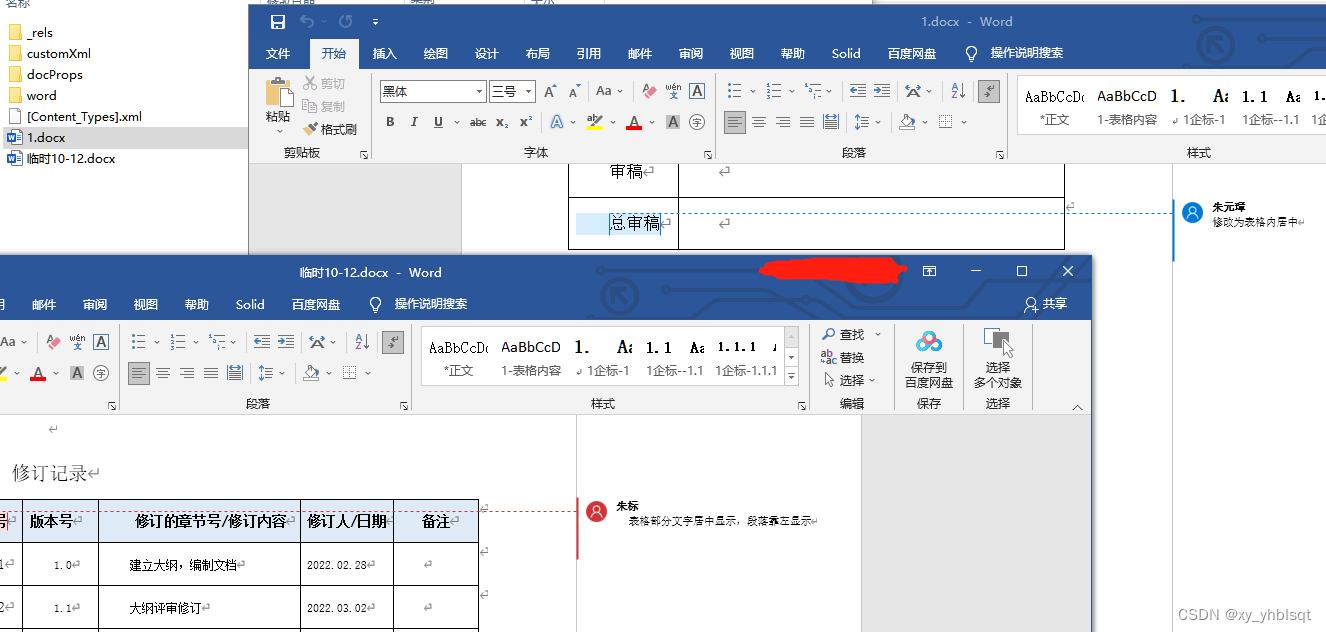This screenshot has width=1326, height=632.
Task: Click 复制 (Copy) in 1.docx clipboard group
Action: [x=324, y=106]
